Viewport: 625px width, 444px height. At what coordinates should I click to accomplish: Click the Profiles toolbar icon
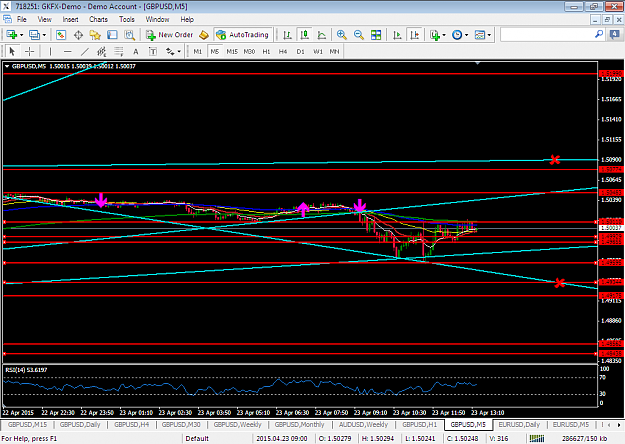coord(34,35)
